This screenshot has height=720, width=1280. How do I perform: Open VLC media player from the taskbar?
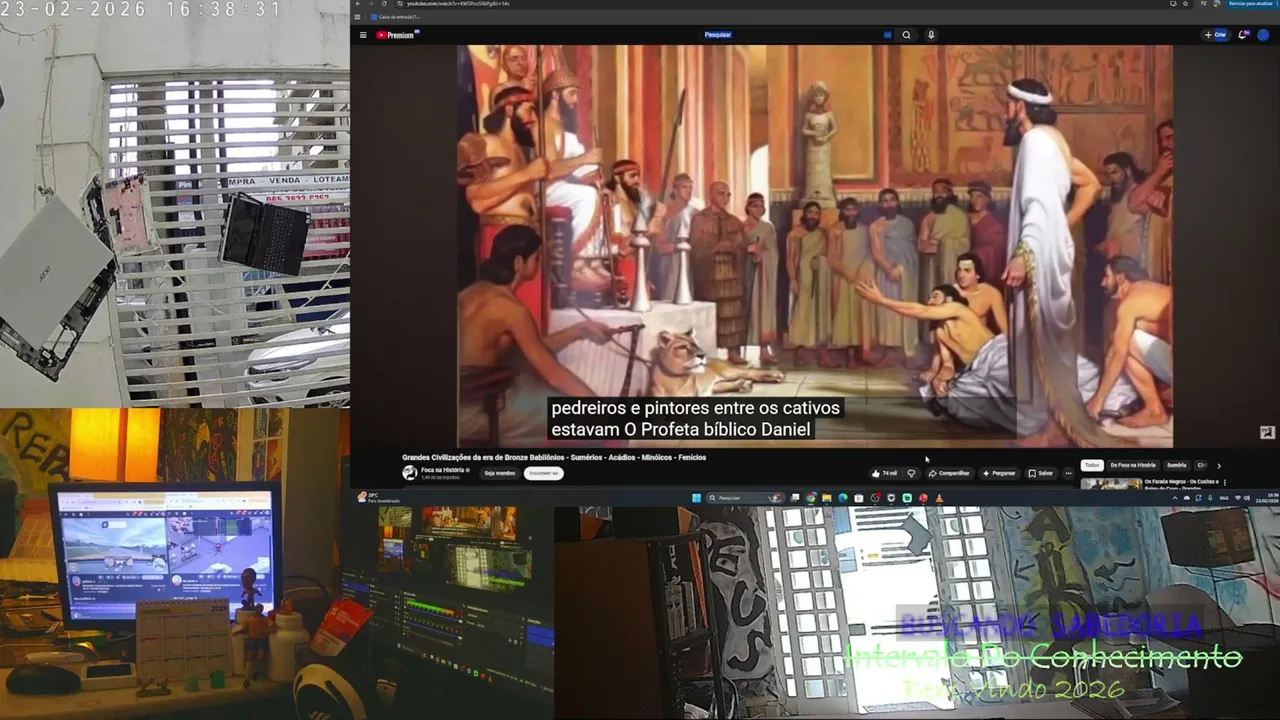[x=939, y=498]
